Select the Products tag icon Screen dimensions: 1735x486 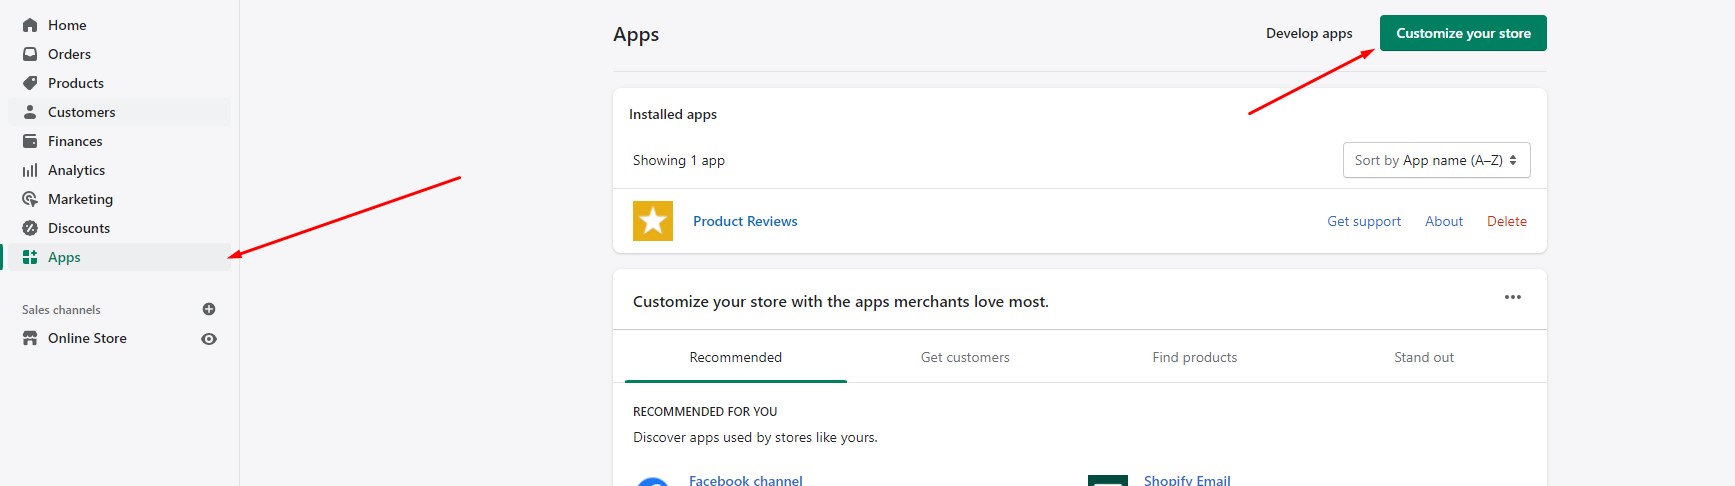30,83
